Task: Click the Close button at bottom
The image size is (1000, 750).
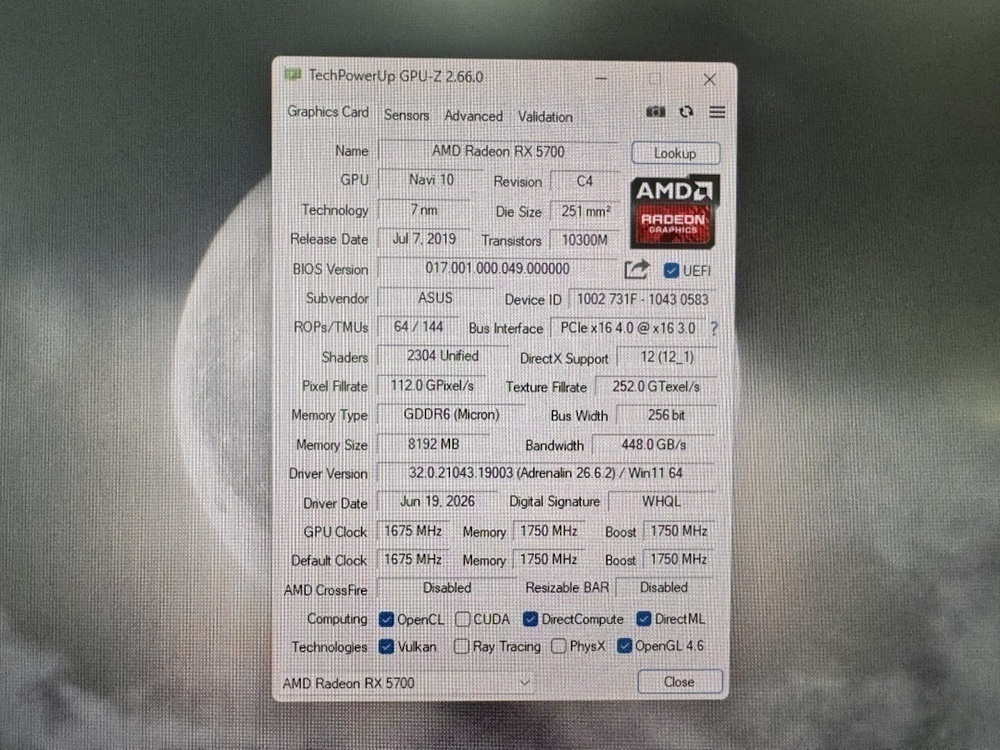Action: [x=679, y=682]
